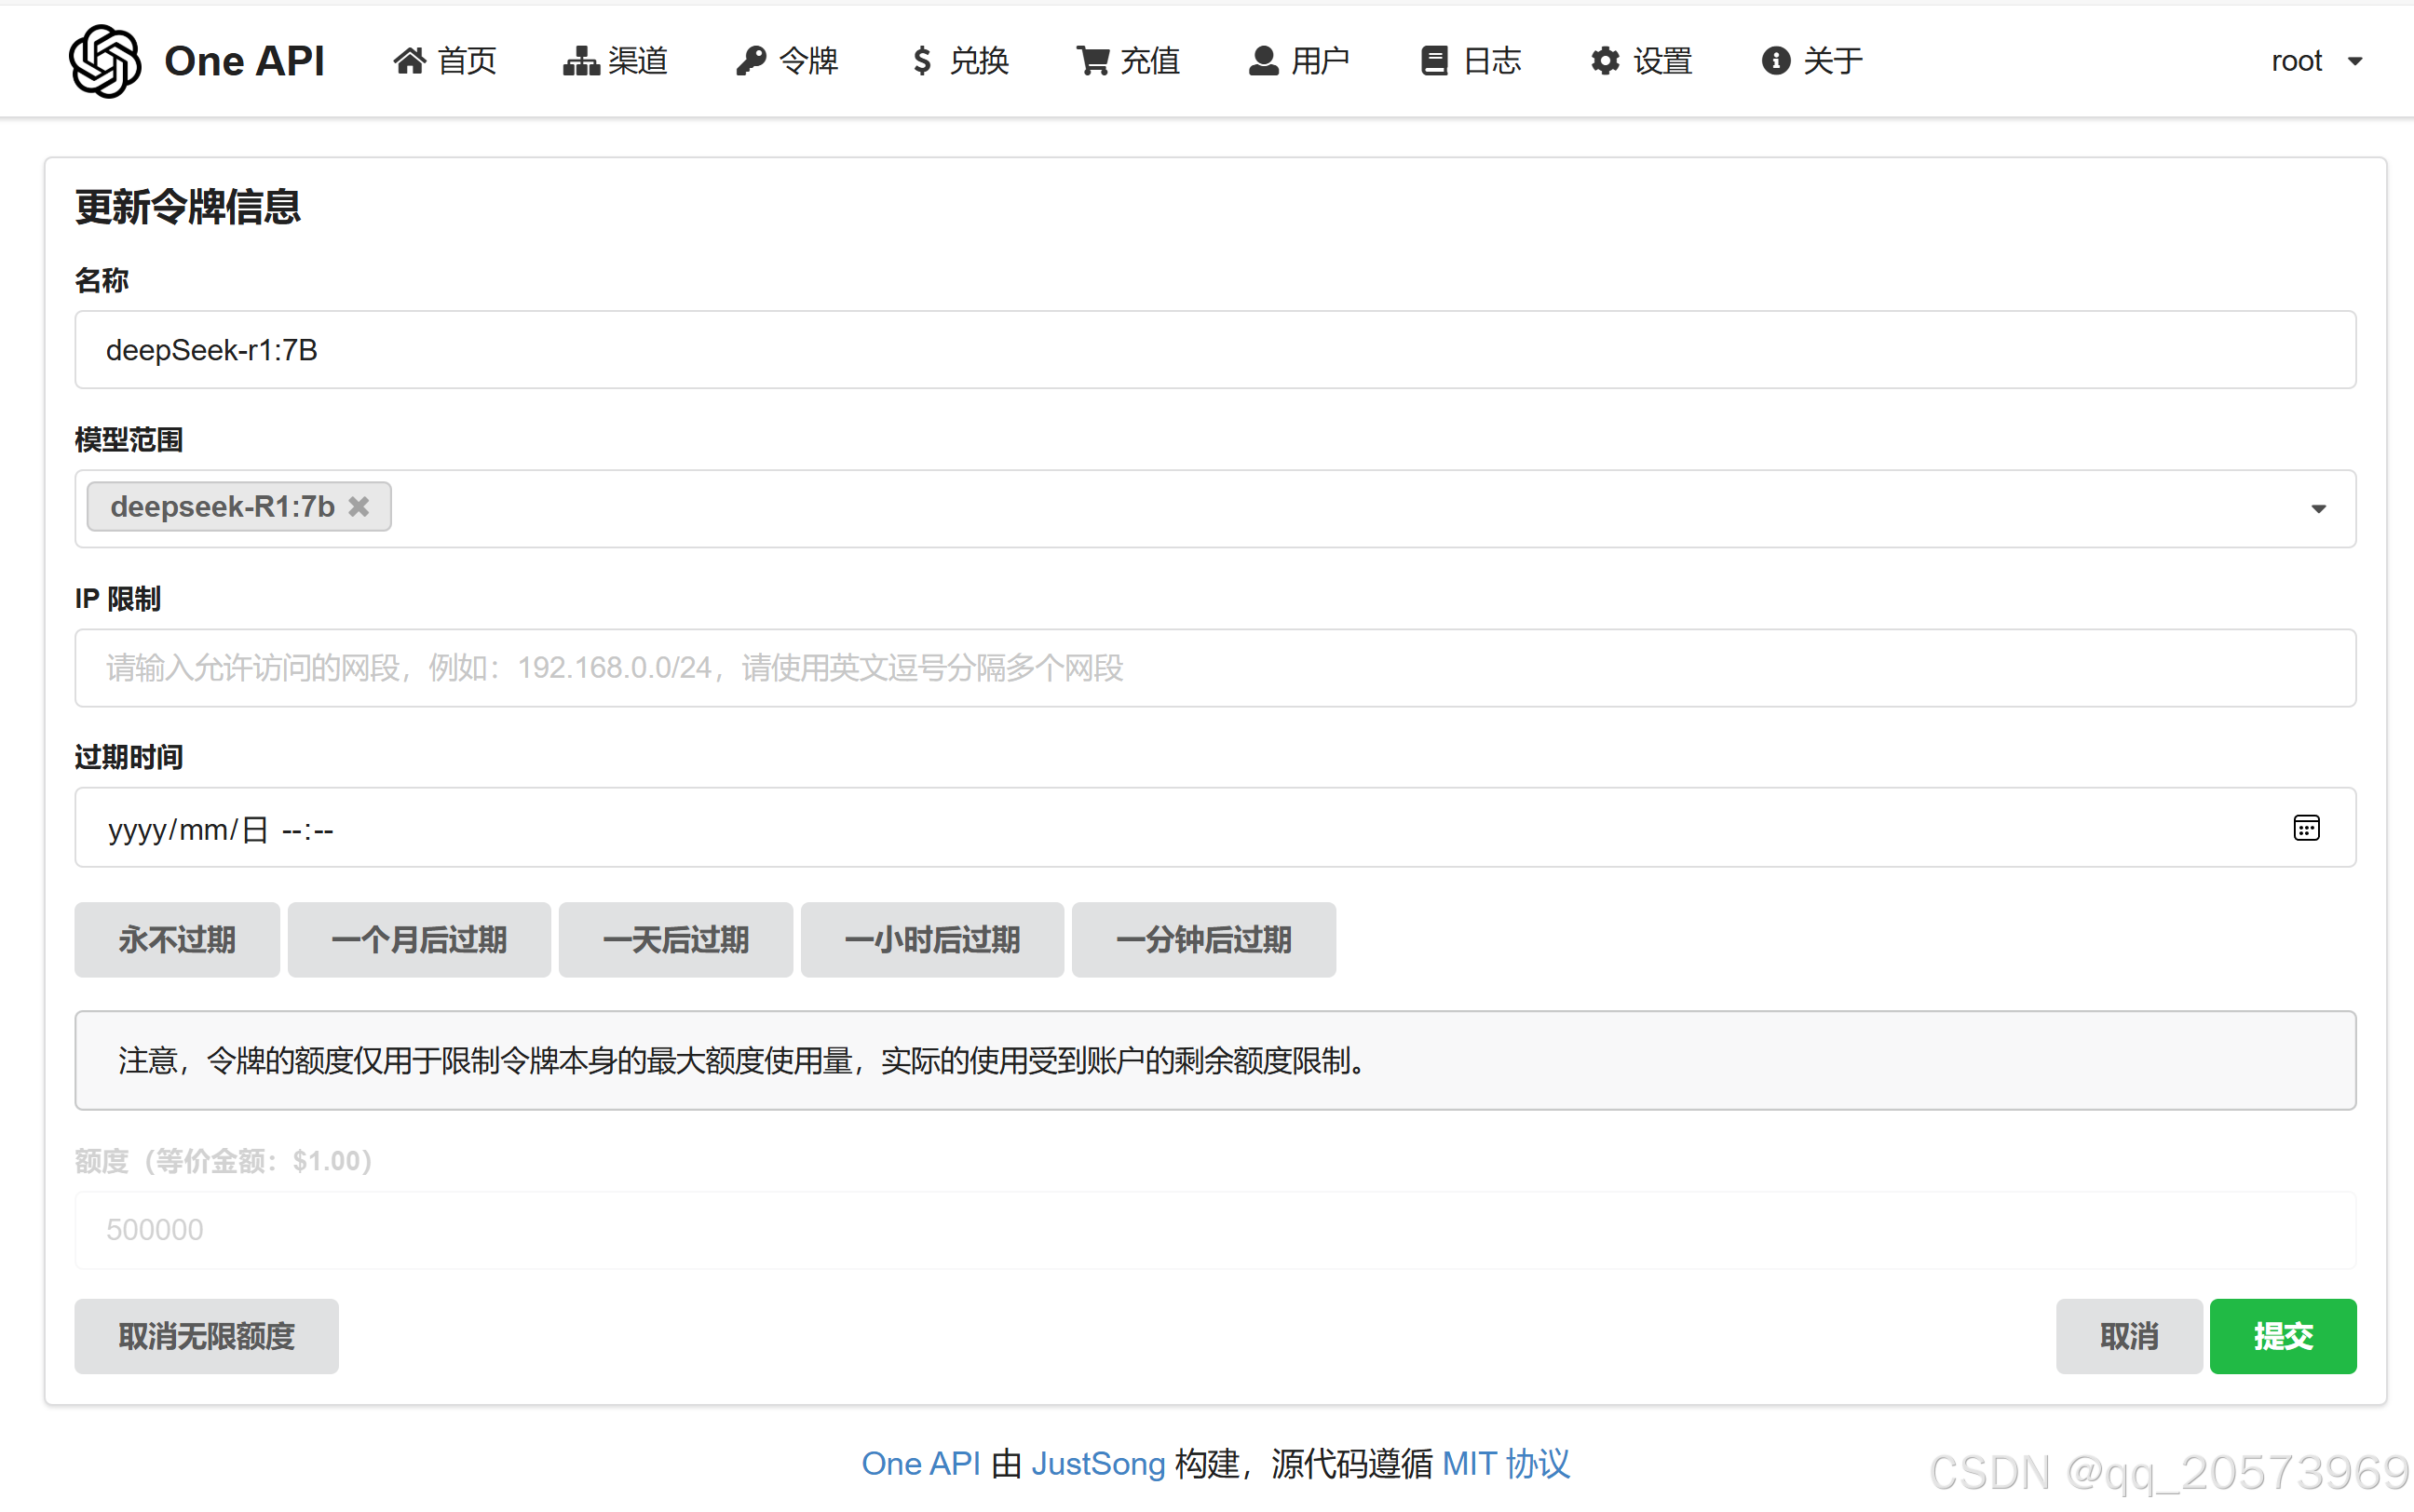Select 一个月后过期 expiry option

coord(419,939)
